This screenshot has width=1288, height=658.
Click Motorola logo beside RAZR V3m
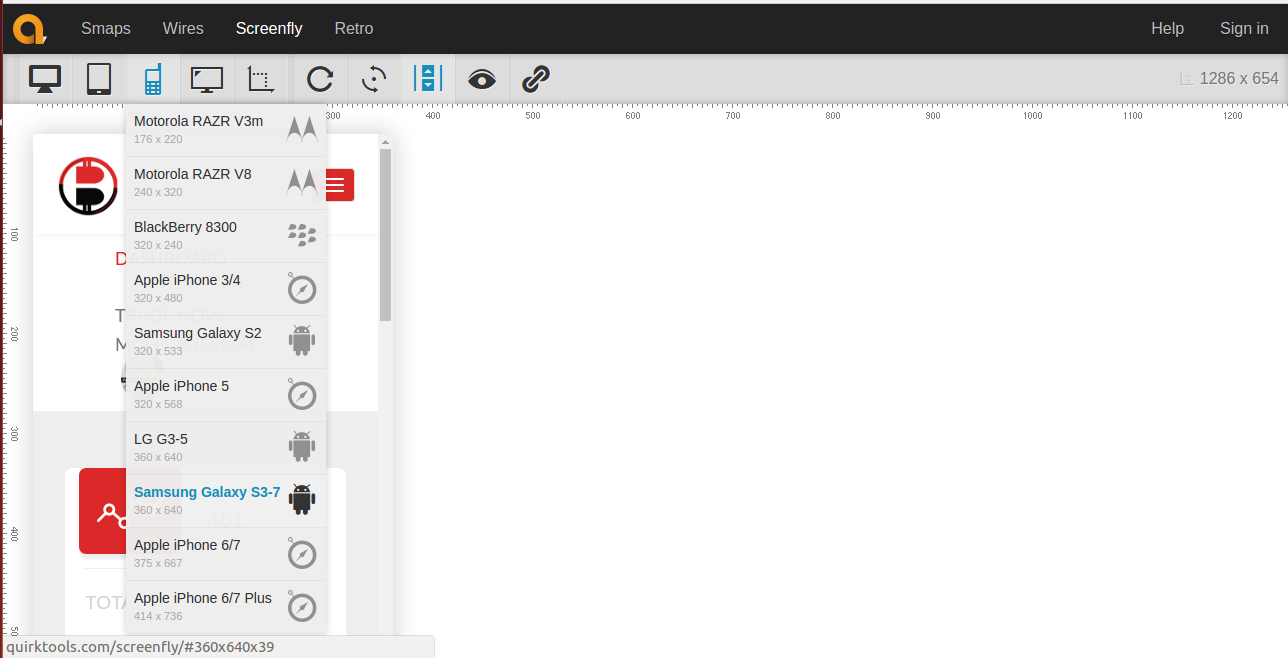(302, 130)
